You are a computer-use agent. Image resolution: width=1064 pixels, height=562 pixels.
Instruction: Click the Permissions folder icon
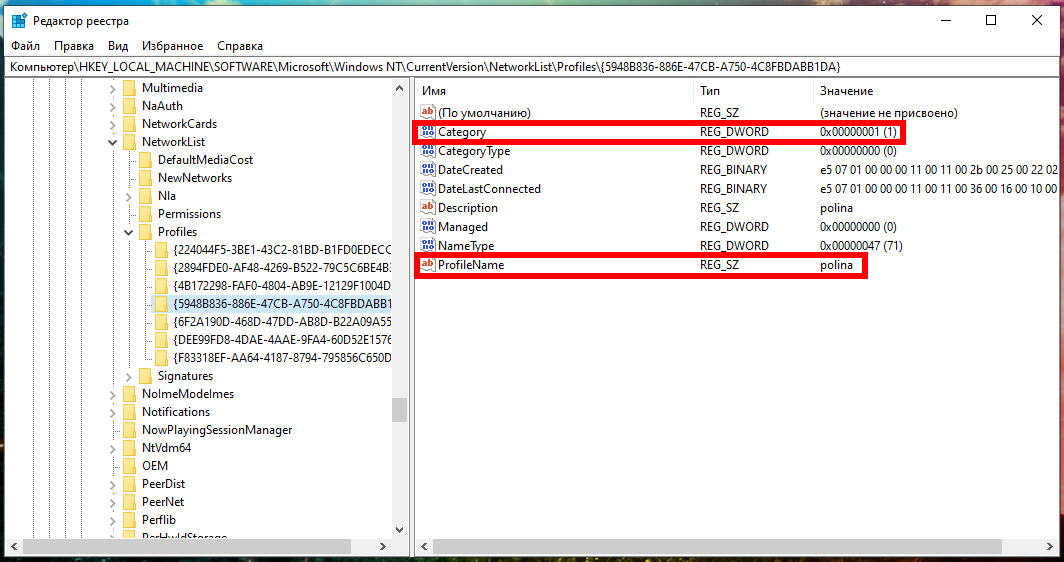pos(145,214)
